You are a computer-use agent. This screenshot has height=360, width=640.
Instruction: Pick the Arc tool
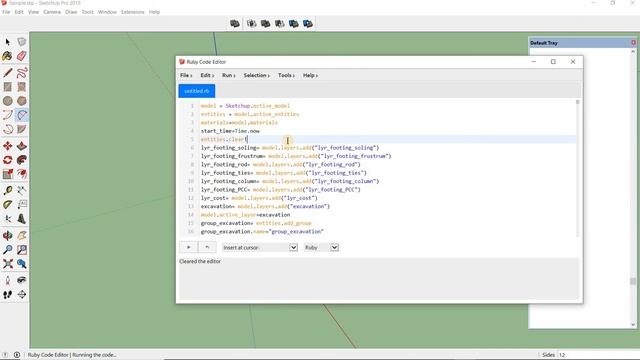tap(8, 115)
